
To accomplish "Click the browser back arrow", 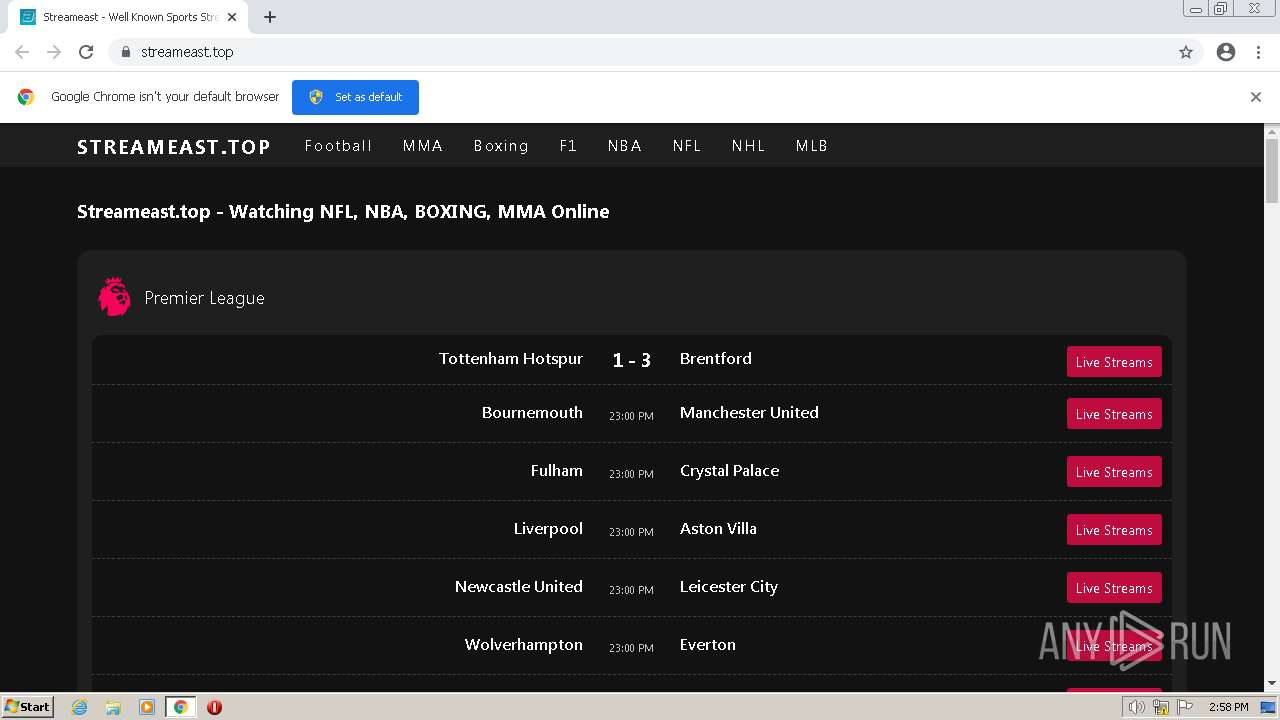I will coord(22,52).
